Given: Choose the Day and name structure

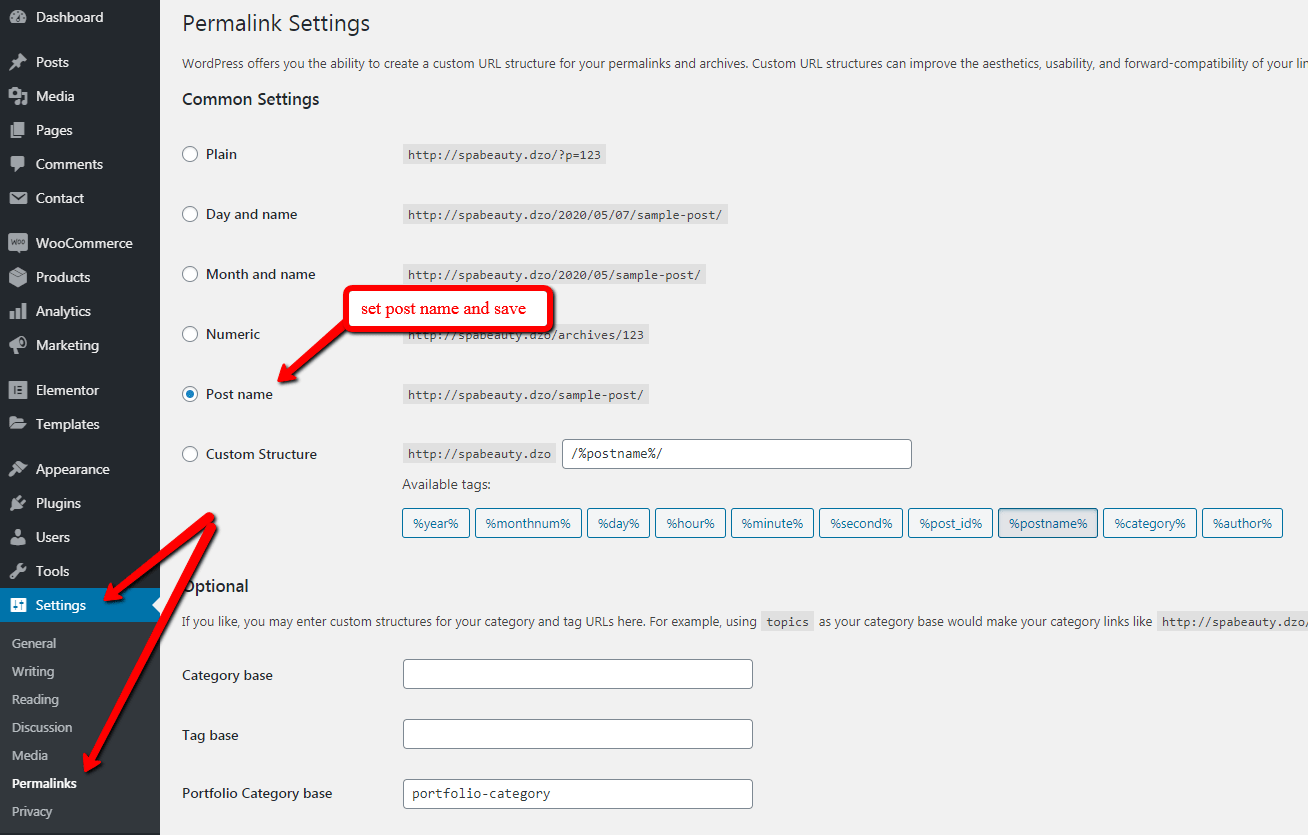Looking at the screenshot, I should (x=189, y=214).
